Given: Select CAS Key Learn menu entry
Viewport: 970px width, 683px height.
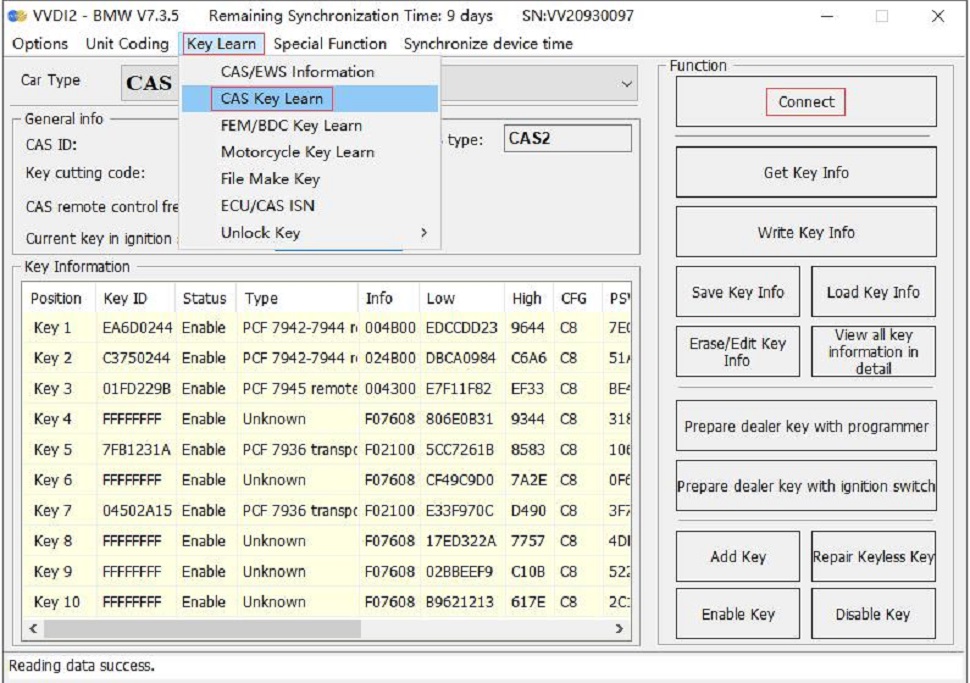Looking at the screenshot, I should [271, 99].
